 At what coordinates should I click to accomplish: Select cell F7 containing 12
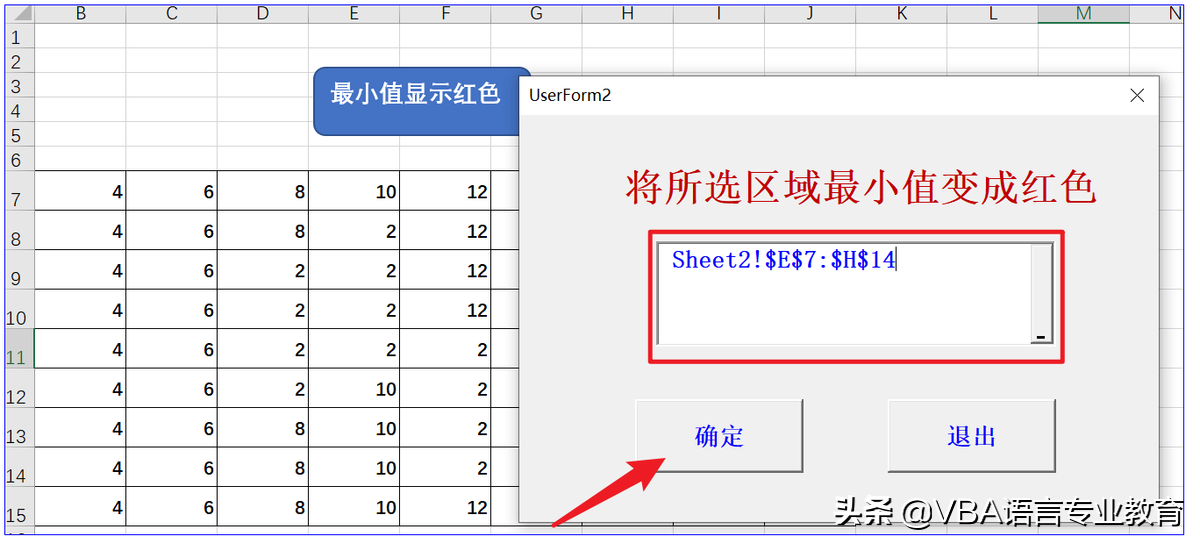click(x=445, y=191)
